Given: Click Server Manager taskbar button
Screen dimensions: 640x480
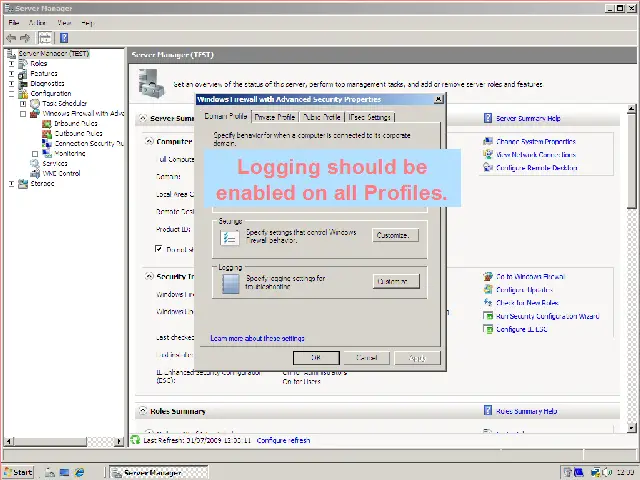Looking at the screenshot, I should tap(159, 472).
